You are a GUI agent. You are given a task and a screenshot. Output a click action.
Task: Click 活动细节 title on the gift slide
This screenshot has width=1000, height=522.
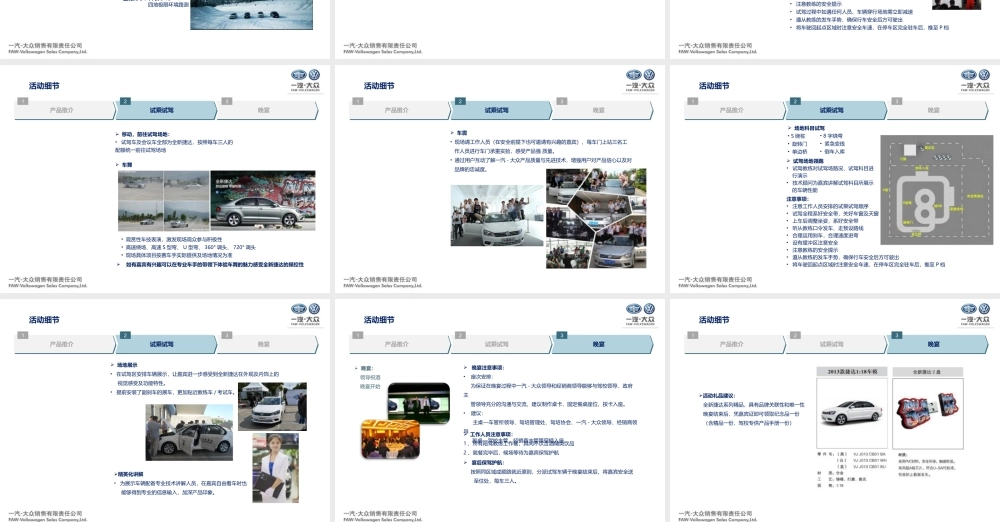[x=714, y=320]
